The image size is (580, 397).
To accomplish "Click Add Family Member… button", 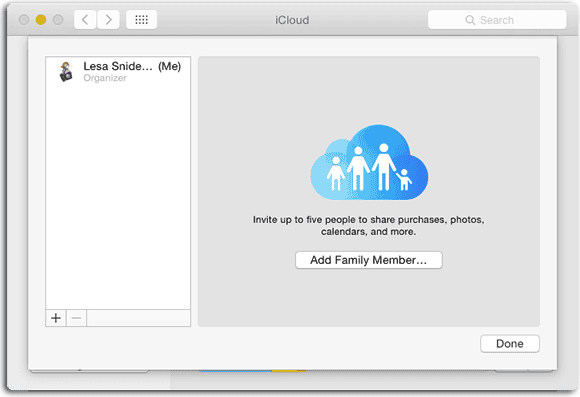I will (x=368, y=260).
